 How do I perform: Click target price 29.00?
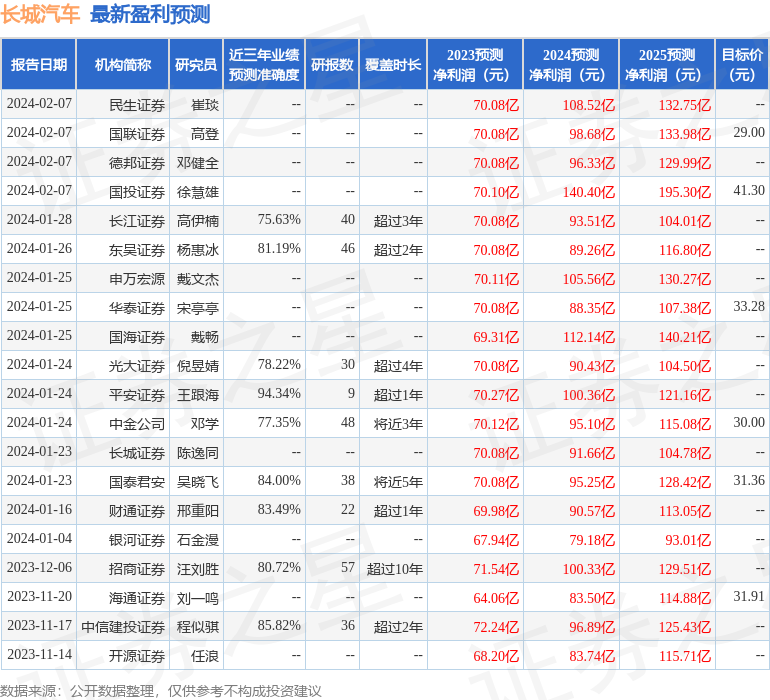click(749, 132)
